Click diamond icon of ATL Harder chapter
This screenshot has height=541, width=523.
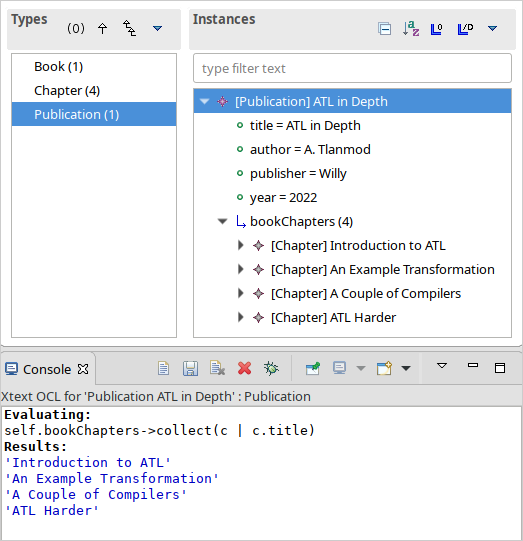click(258, 317)
